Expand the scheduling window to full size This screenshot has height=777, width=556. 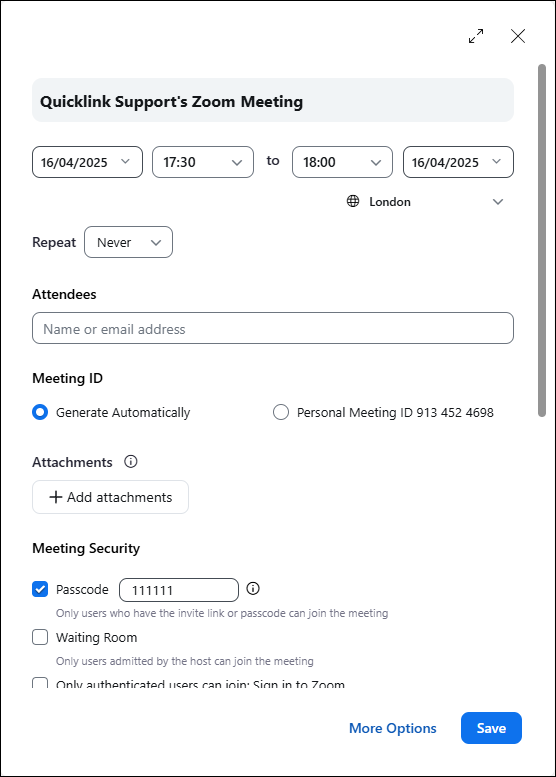476,36
